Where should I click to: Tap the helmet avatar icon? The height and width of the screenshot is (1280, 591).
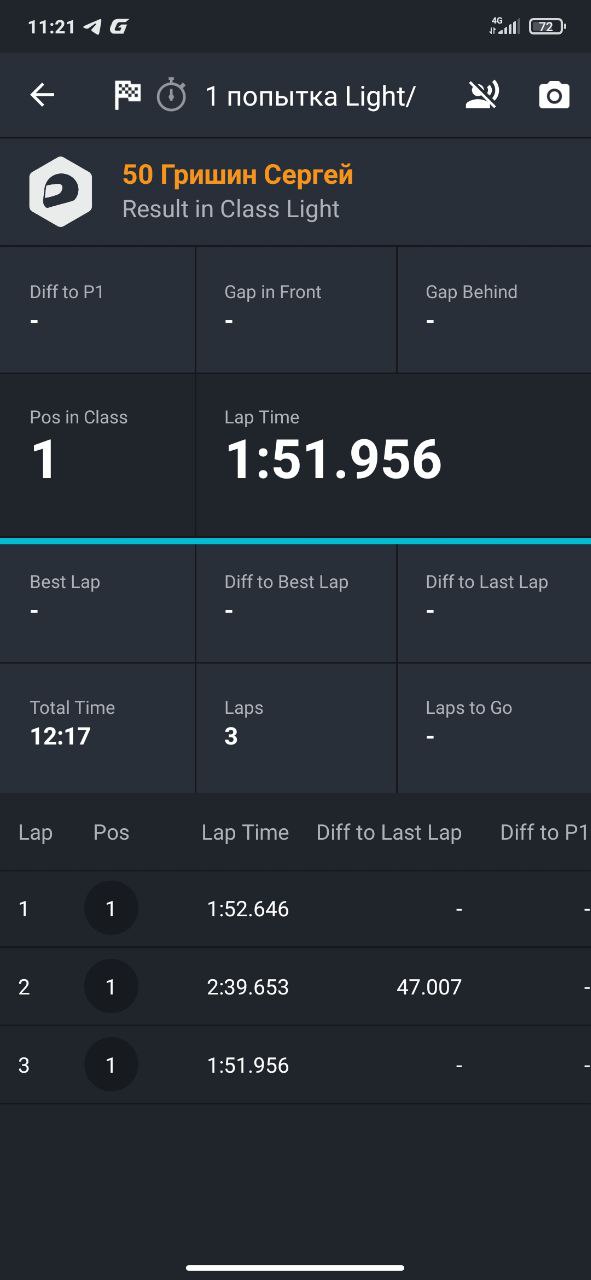(60, 191)
